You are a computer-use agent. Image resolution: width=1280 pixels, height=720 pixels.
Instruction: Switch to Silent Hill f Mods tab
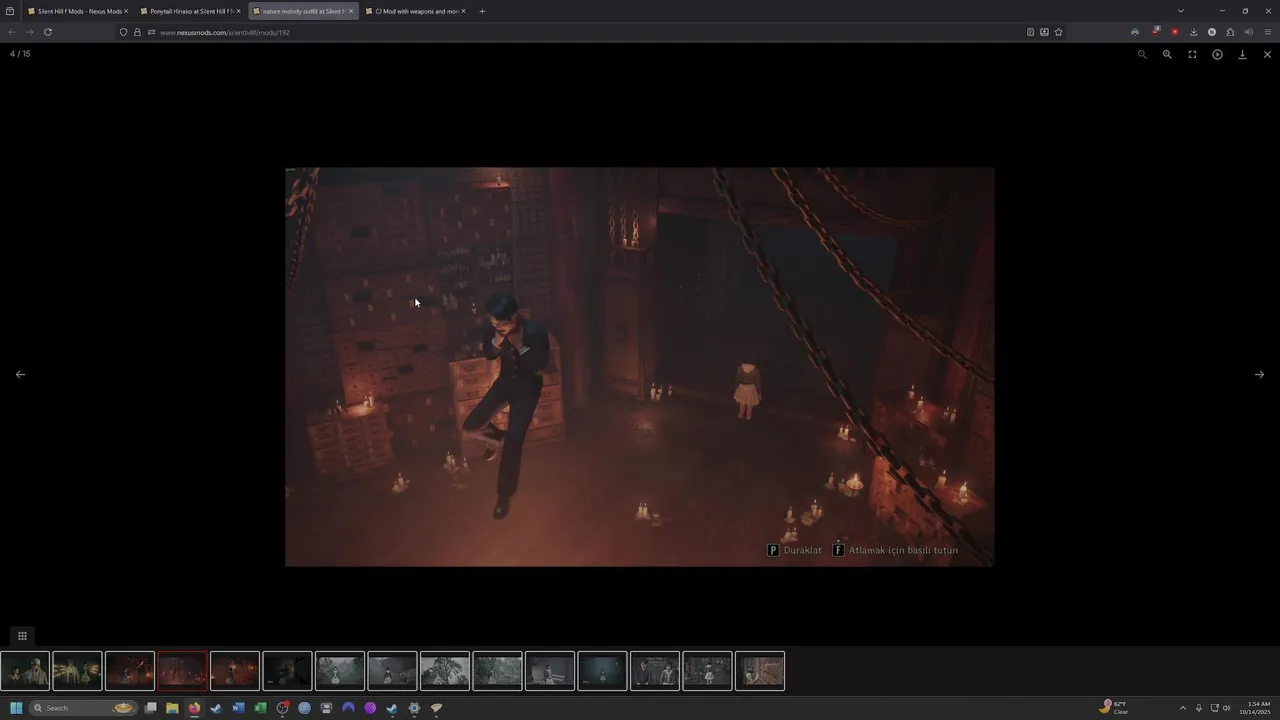tap(78, 11)
